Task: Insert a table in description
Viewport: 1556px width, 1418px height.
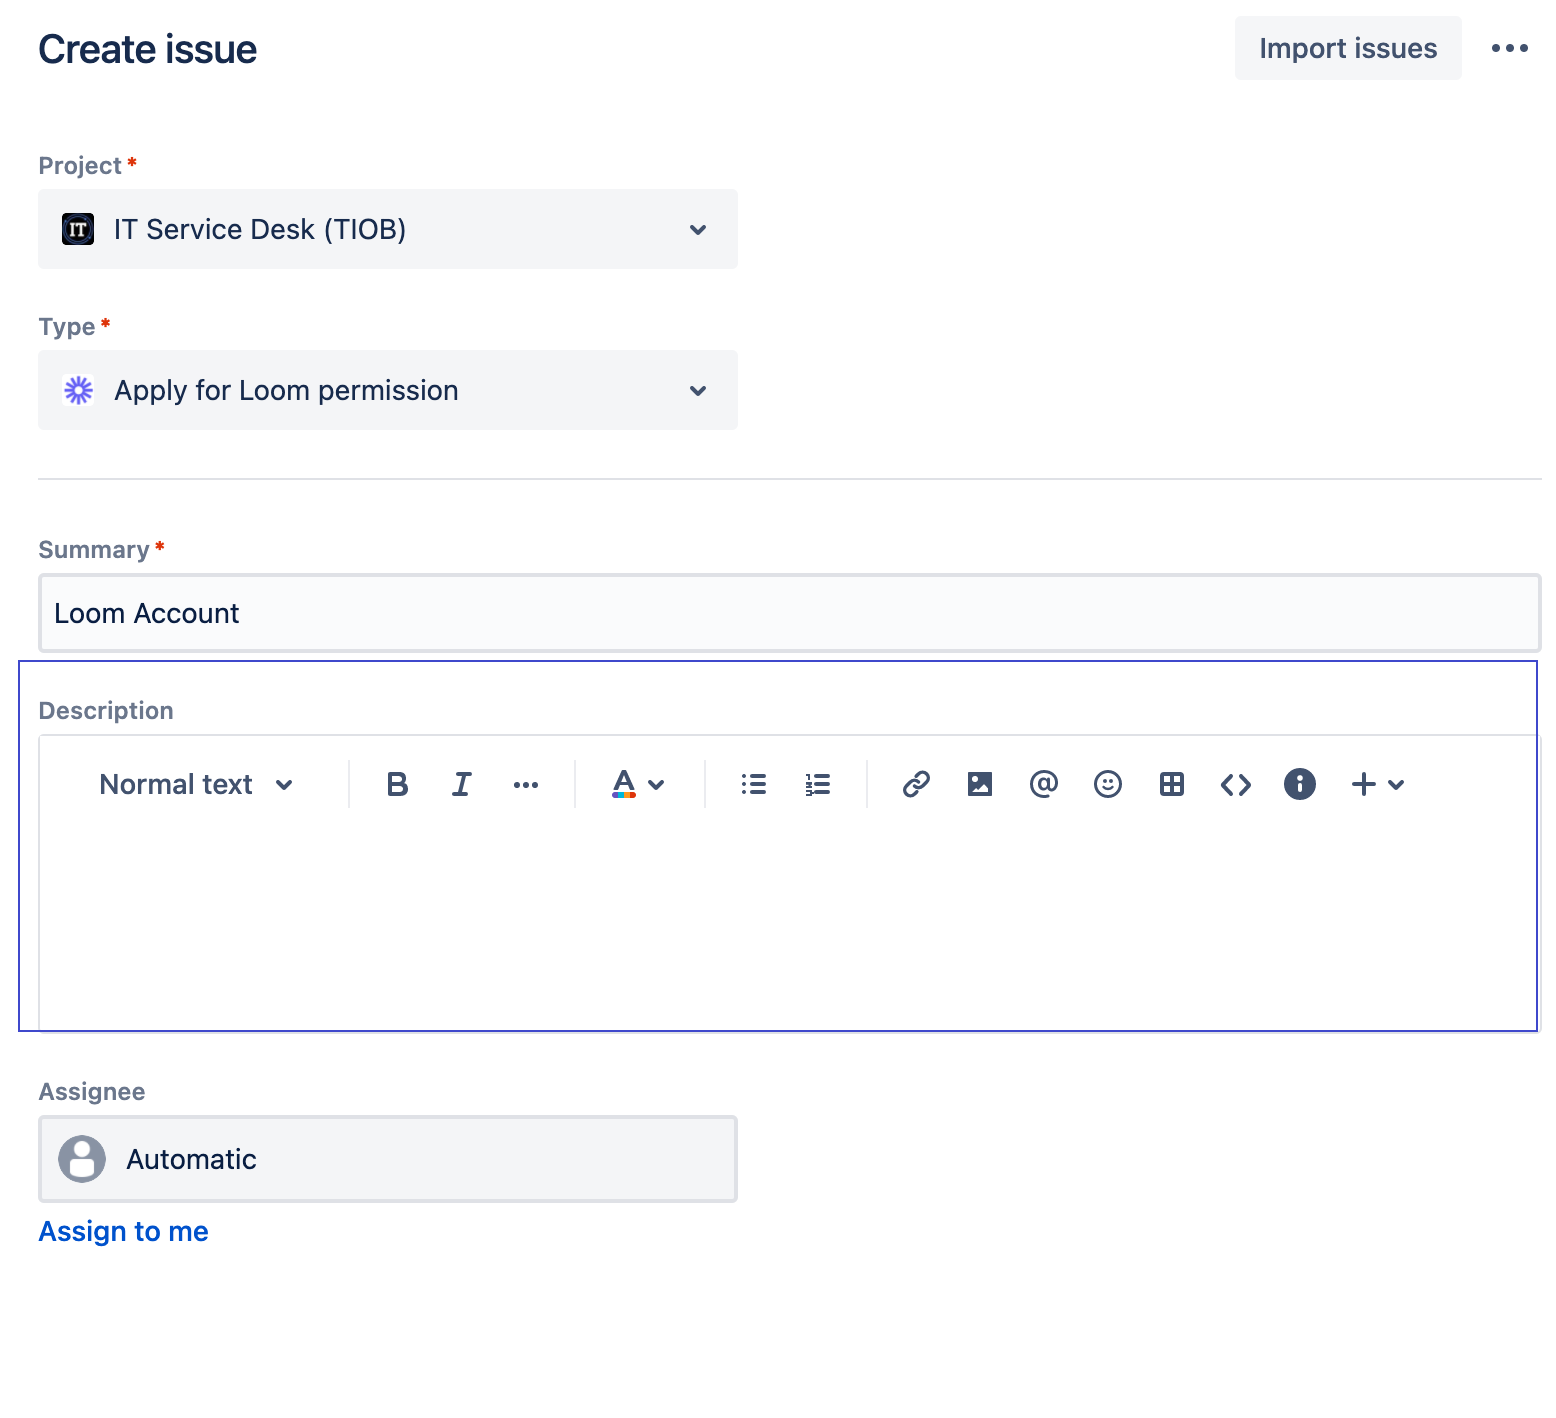Action: [x=1172, y=784]
